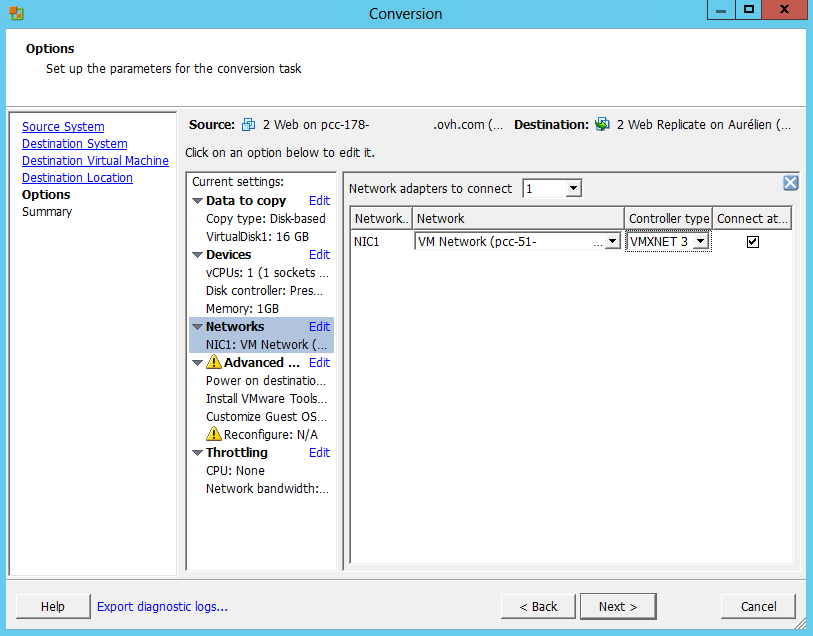Select the Networks settings item
Image resolution: width=813 pixels, height=636 pixels.
[235, 327]
